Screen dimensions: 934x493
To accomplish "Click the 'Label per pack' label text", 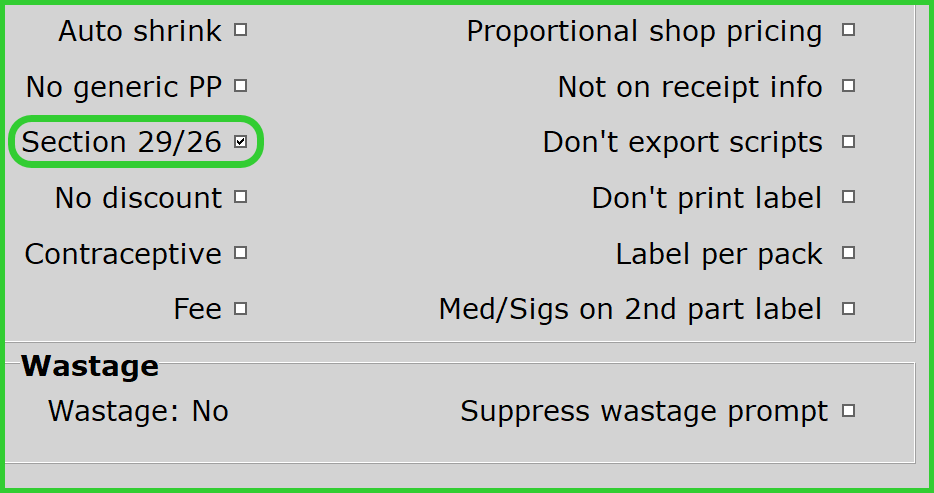I will tap(719, 254).
